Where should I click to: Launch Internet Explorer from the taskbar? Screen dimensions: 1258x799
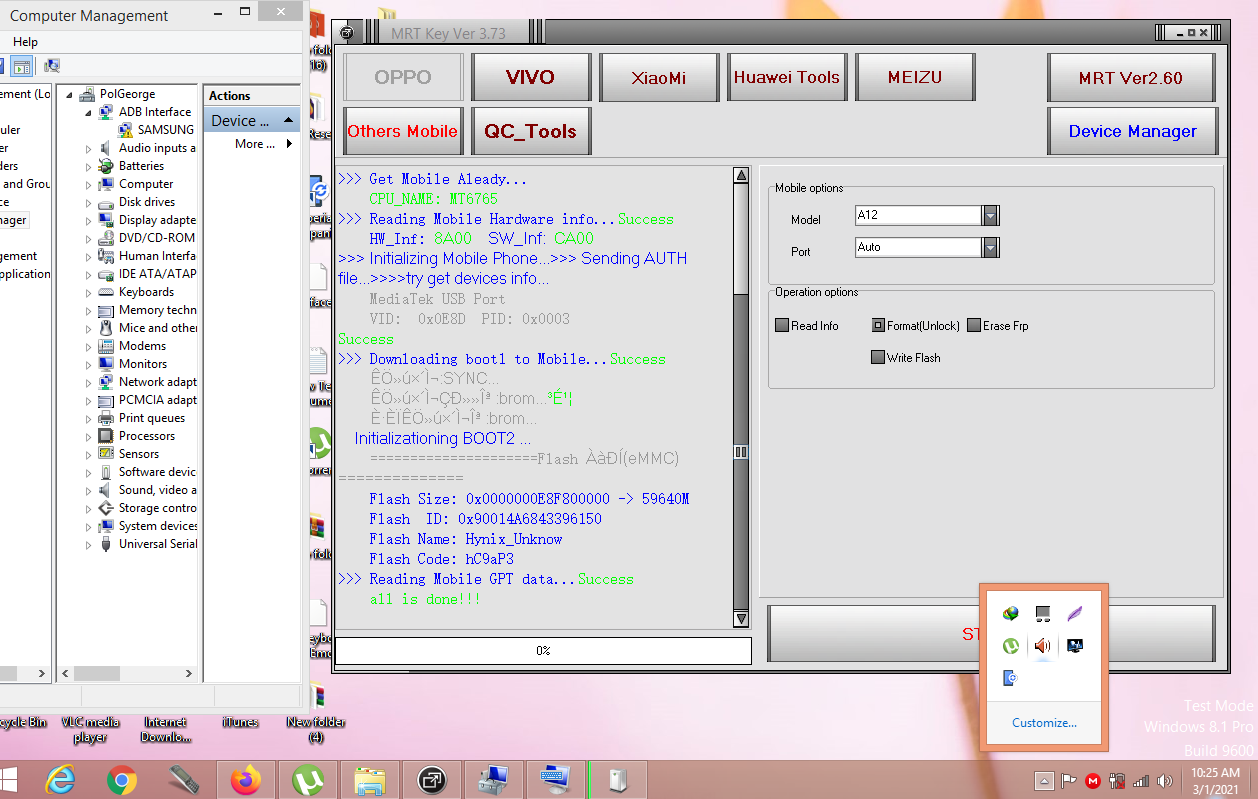[x=60, y=779]
